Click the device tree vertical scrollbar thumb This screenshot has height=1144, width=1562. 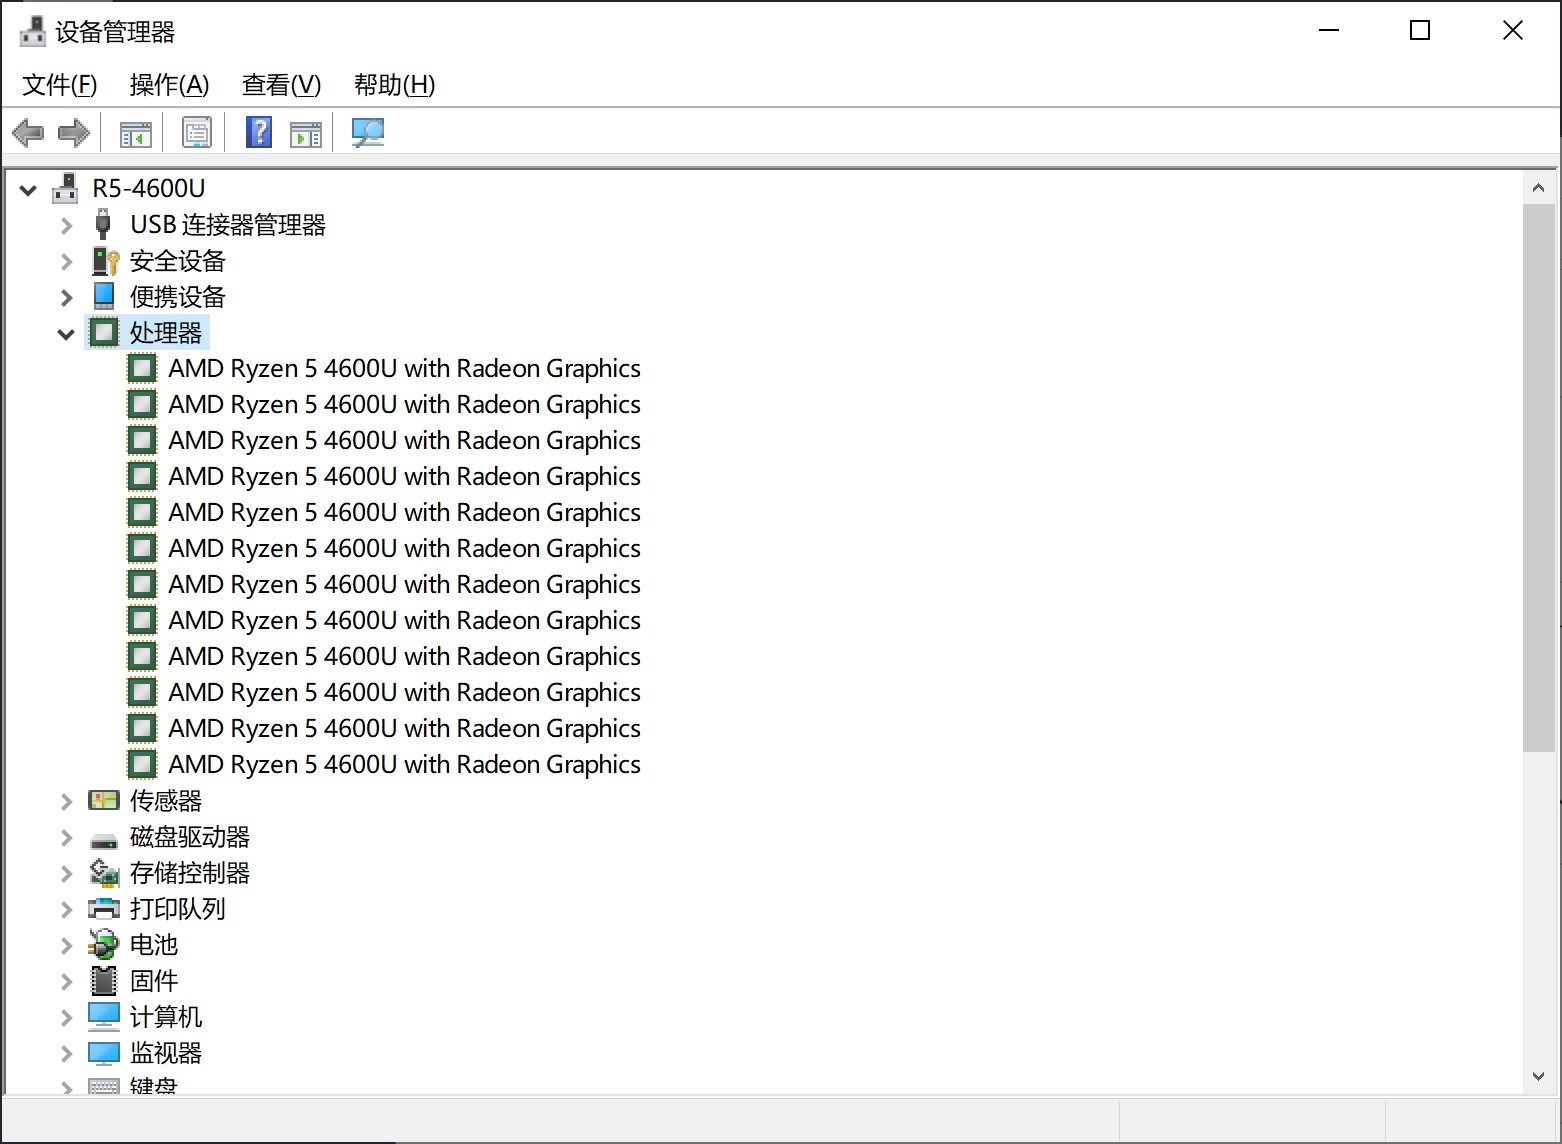pyautogui.click(x=1538, y=478)
